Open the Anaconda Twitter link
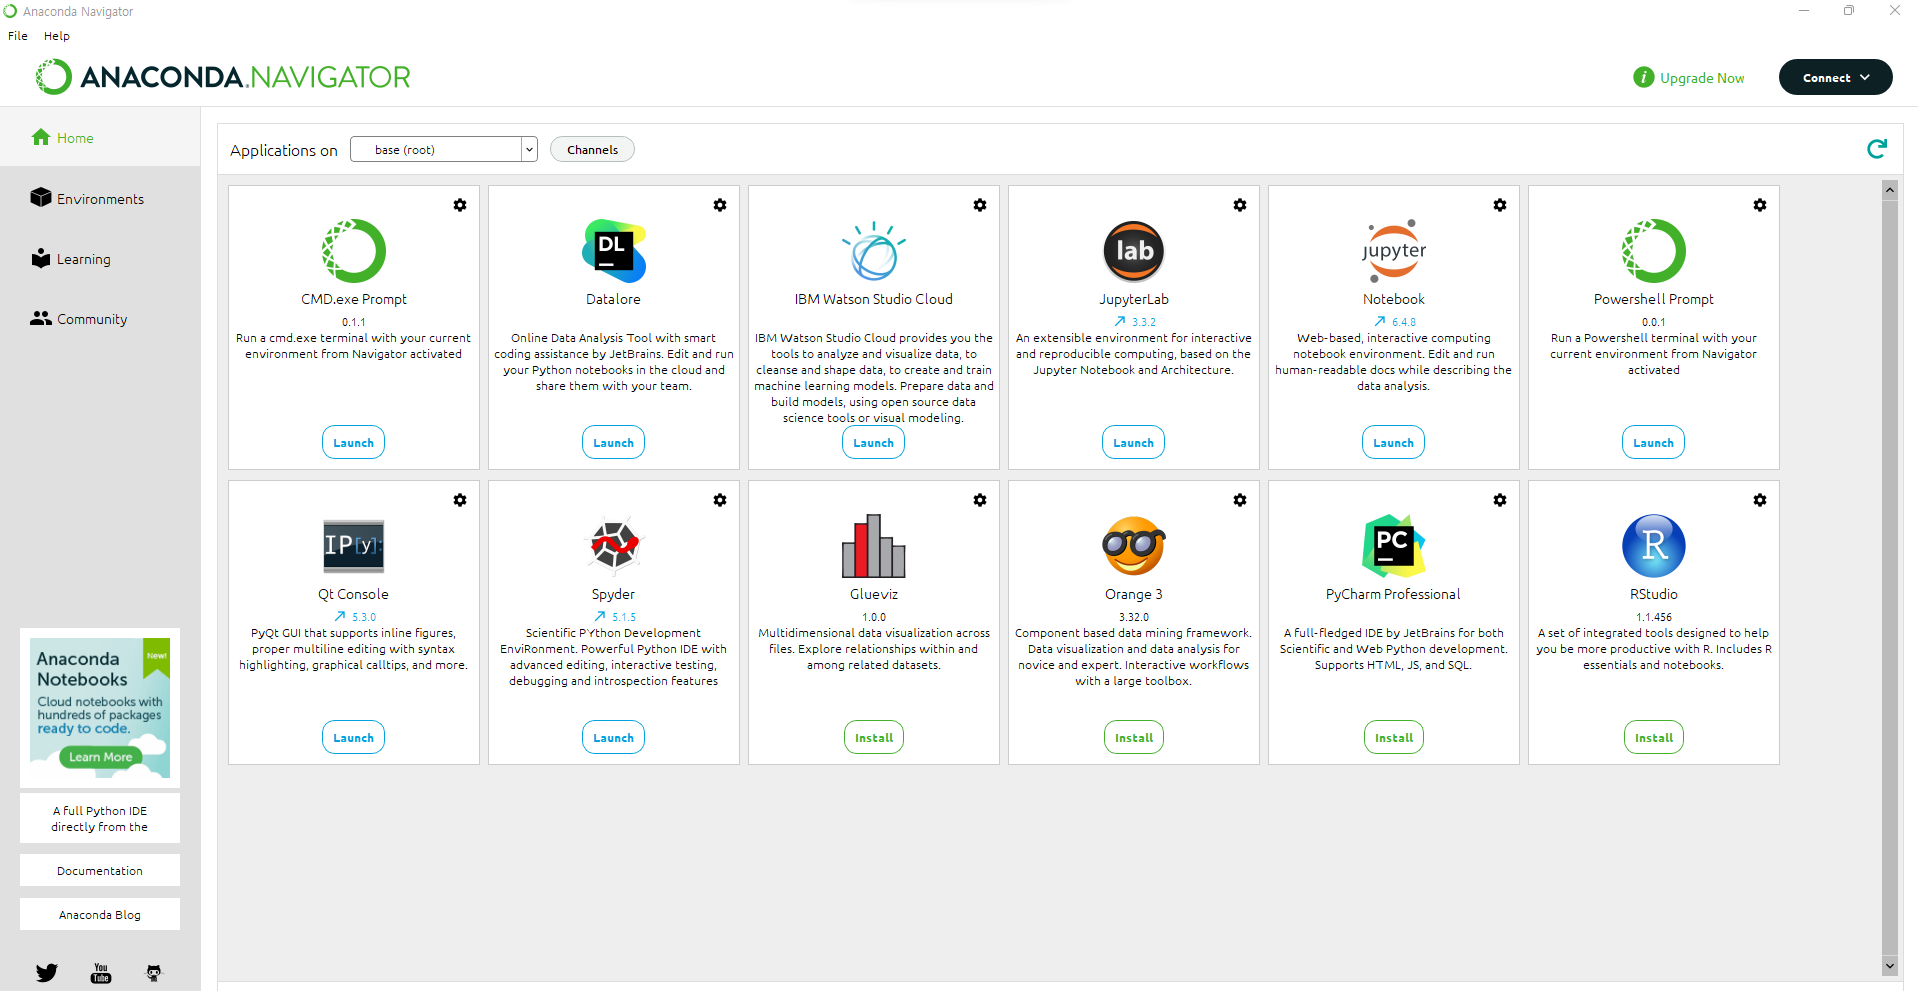This screenshot has height=991, width=1918. (47, 972)
